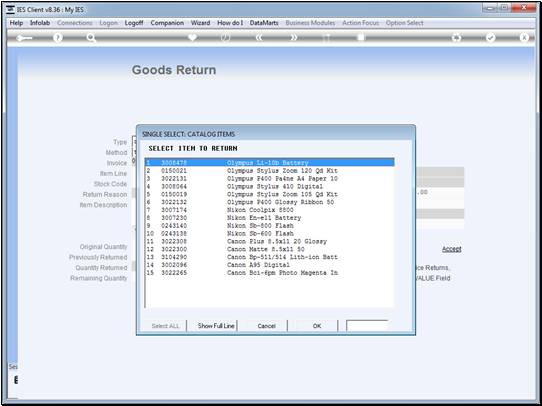This screenshot has width=542, height=406.
Task: Select Nikon Sb-800 Flash row
Action: tap(270, 226)
